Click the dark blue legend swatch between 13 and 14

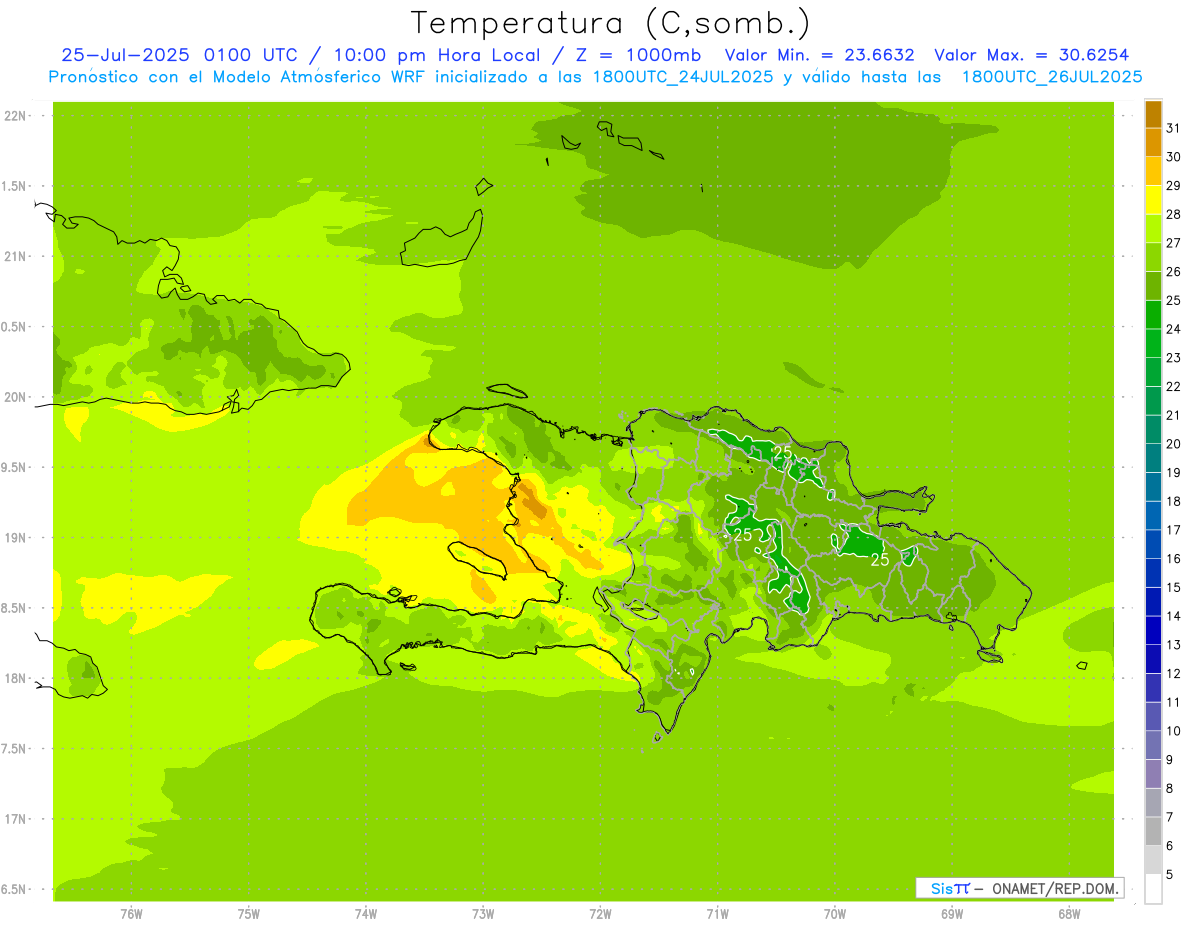1153,631
